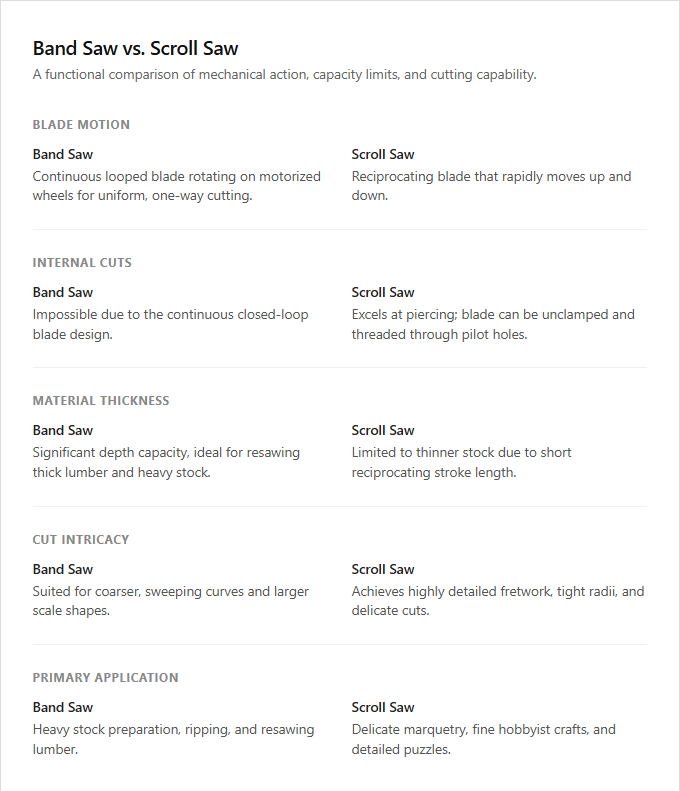
Task: Click Scroll Saw label under Blade Motion
Action: [x=383, y=154]
